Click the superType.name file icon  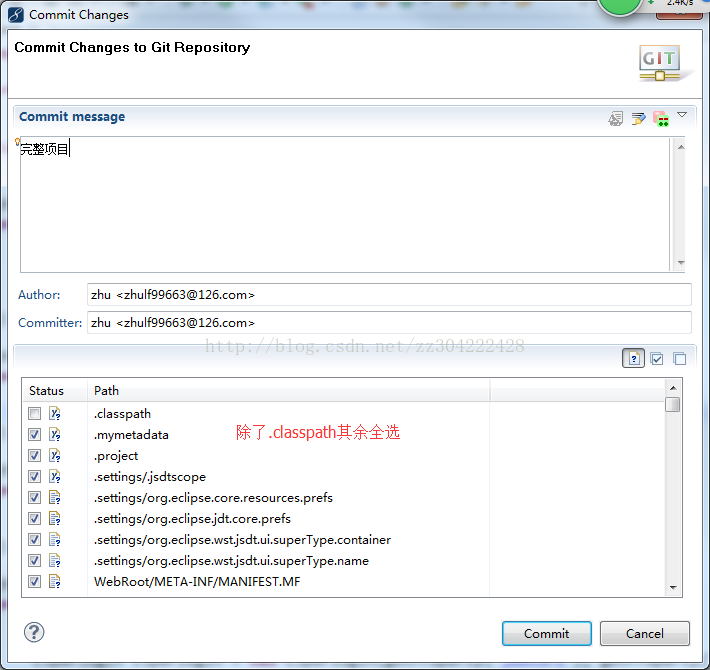pyautogui.click(x=55, y=560)
